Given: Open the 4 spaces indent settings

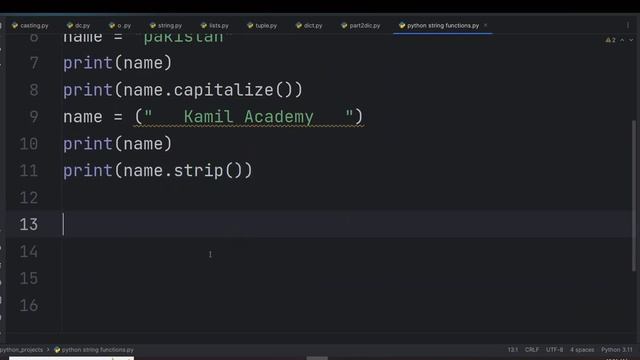Looking at the screenshot, I should pyautogui.click(x=582, y=350).
